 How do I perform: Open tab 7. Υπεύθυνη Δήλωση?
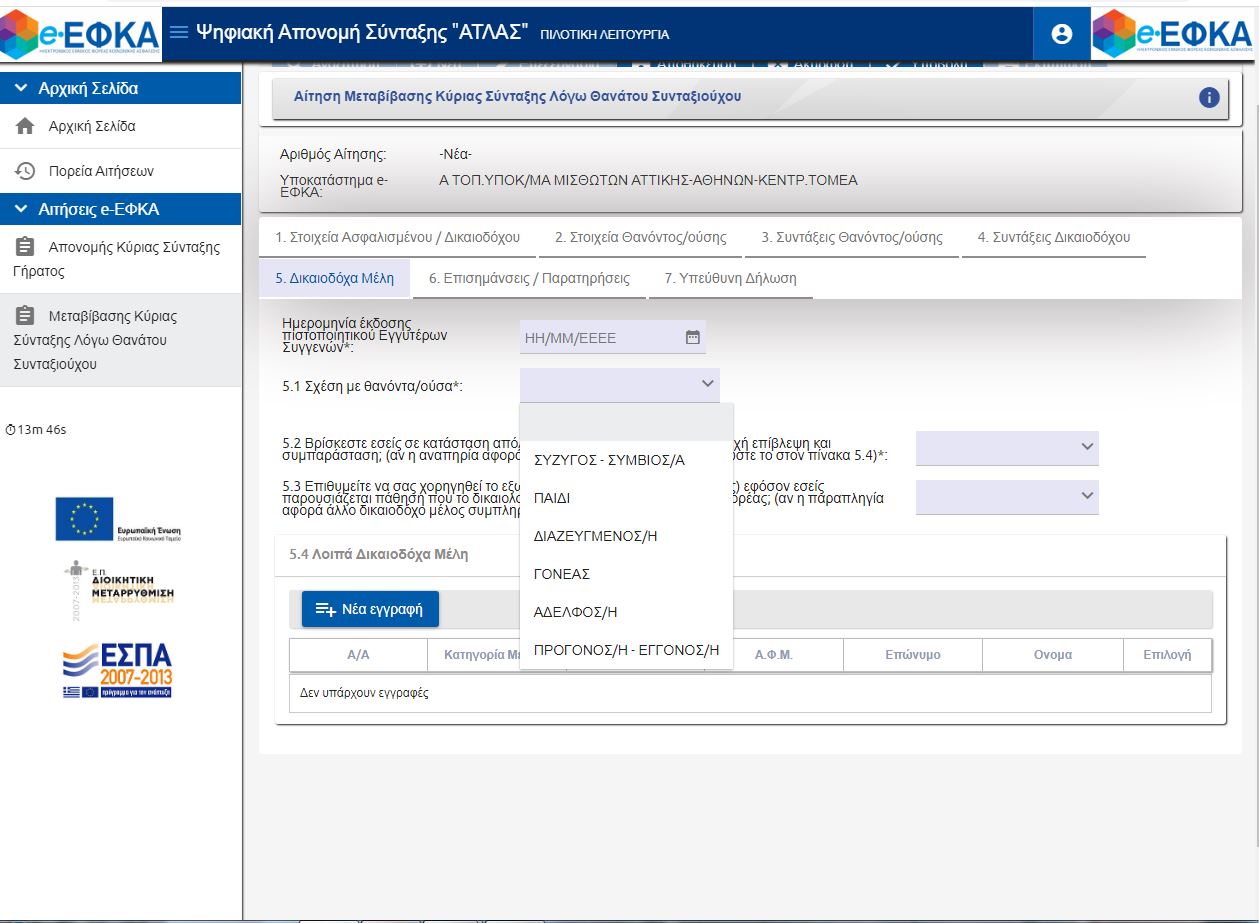[730, 278]
